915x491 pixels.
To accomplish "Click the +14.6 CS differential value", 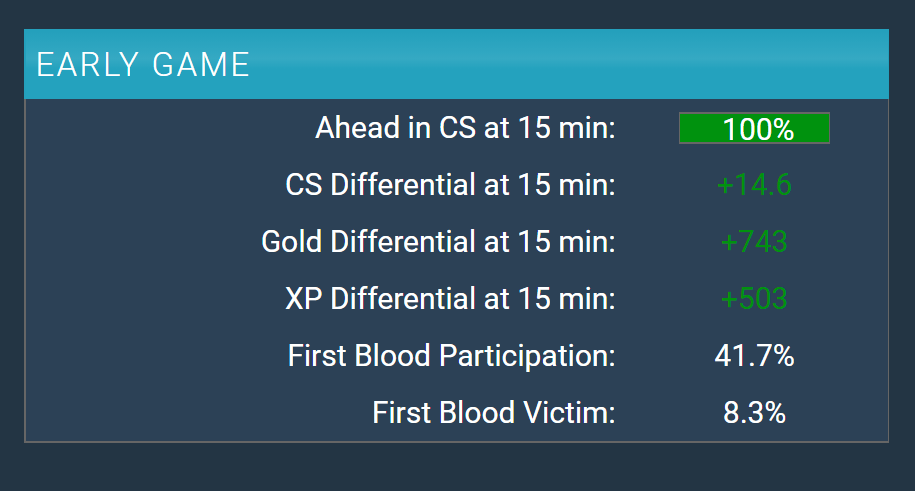I will tap(754, 185).
